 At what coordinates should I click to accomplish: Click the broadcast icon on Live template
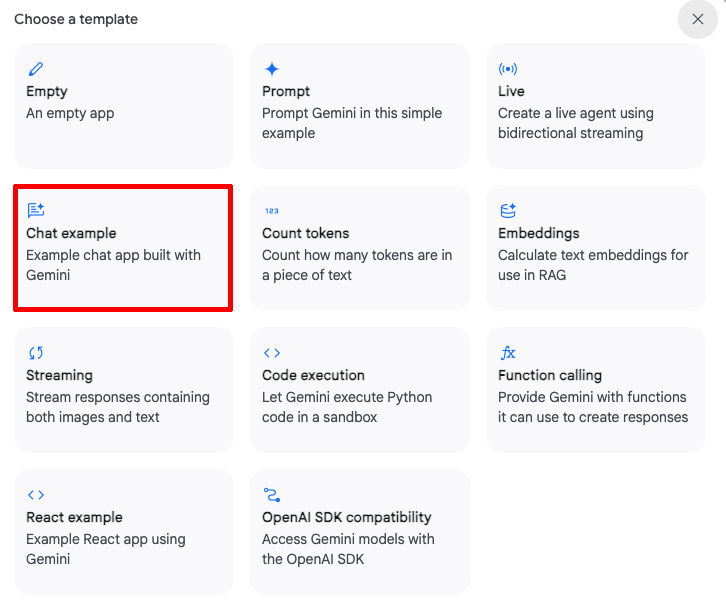508,69
